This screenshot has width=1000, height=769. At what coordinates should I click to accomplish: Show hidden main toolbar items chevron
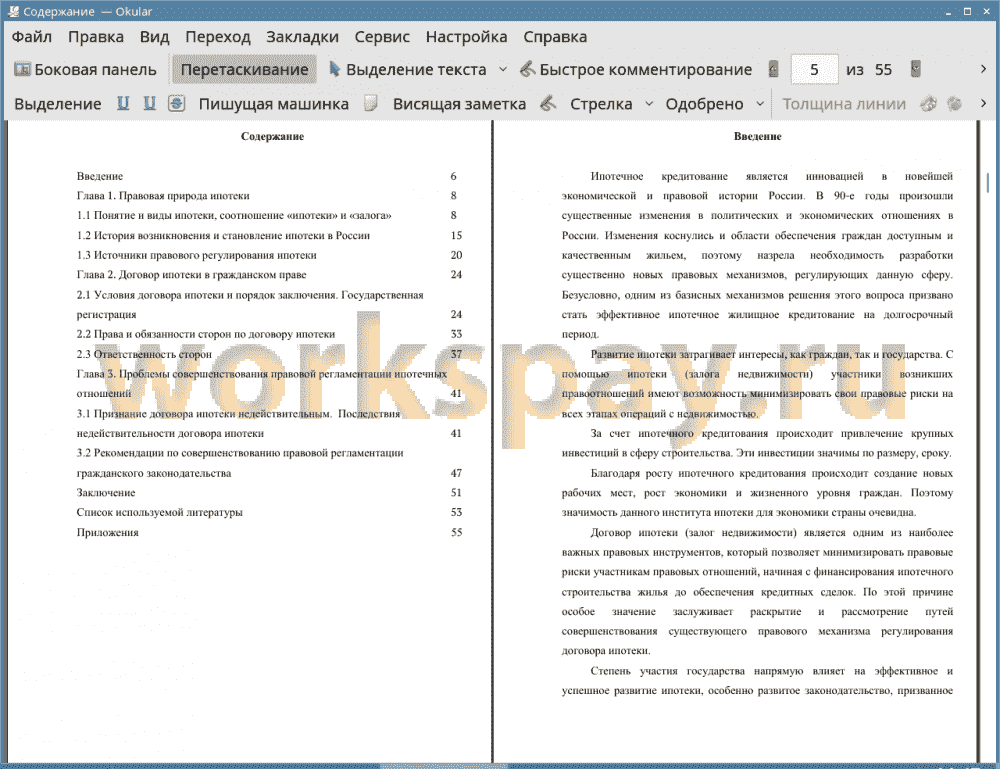coord(983,69)
